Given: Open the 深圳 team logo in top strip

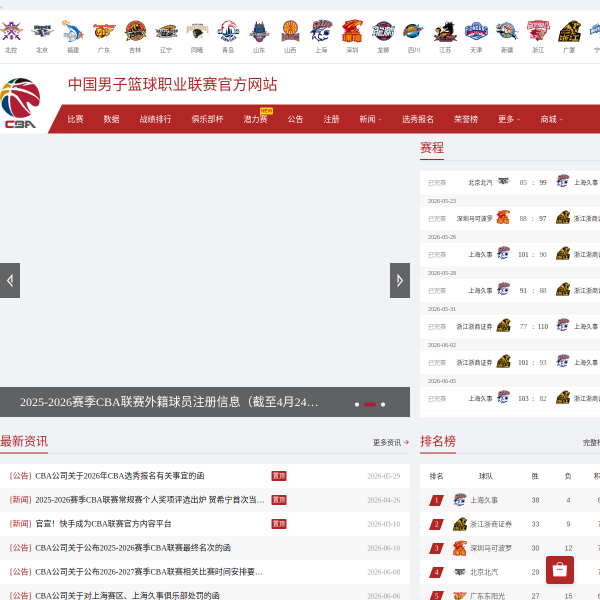Looking at the screenshot, I should pos(352,31).
